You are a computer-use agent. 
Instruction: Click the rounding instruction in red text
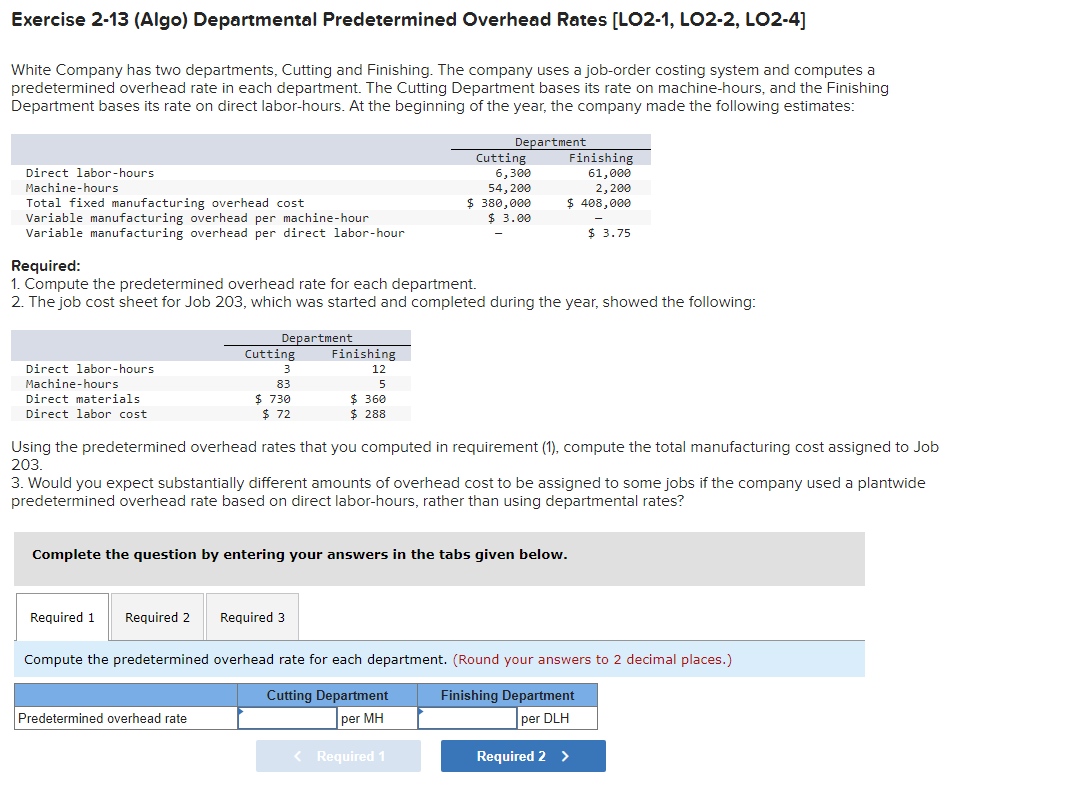tap(592, 660)
